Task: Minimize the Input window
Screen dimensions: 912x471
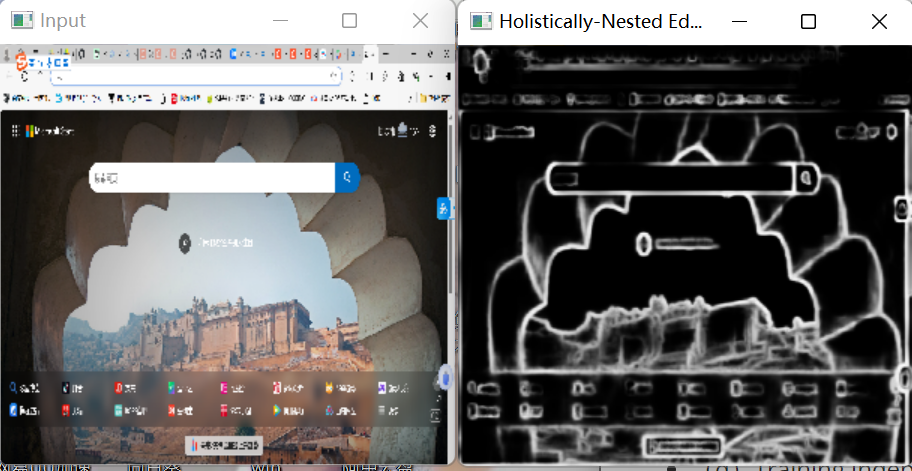Action: (x=279, y=21)
